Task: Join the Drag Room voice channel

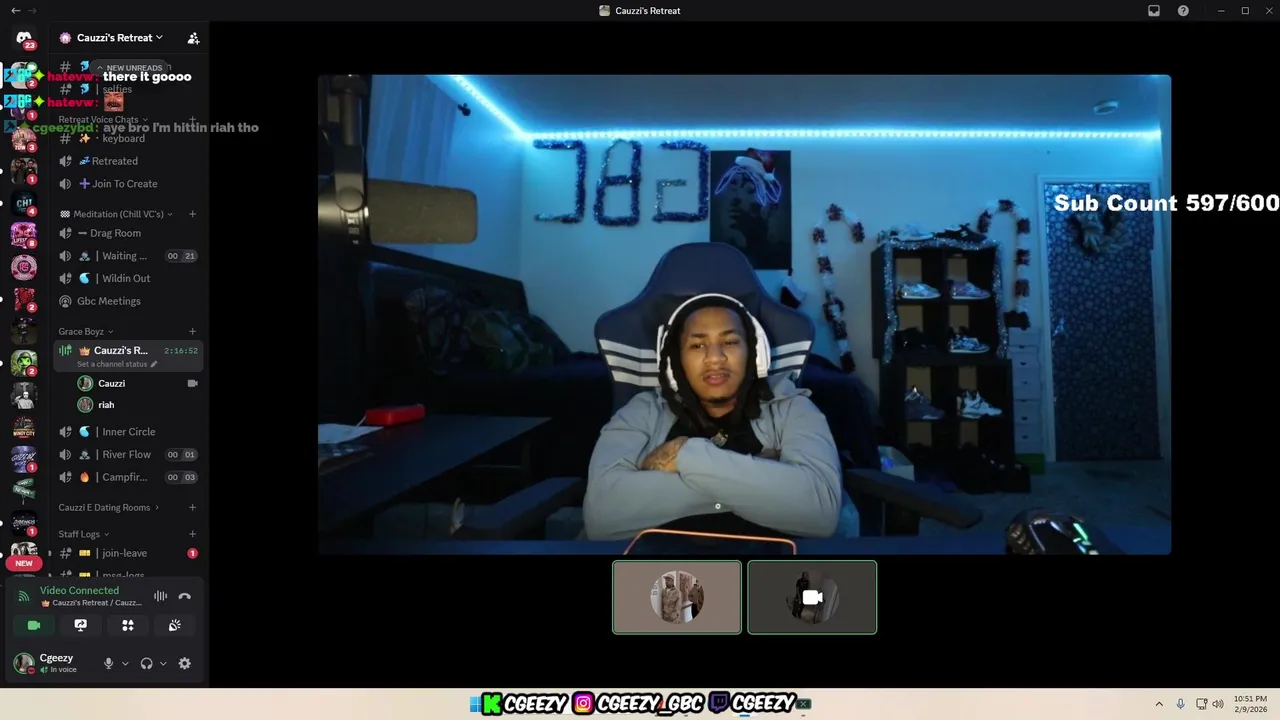Action: coord(128,233)
